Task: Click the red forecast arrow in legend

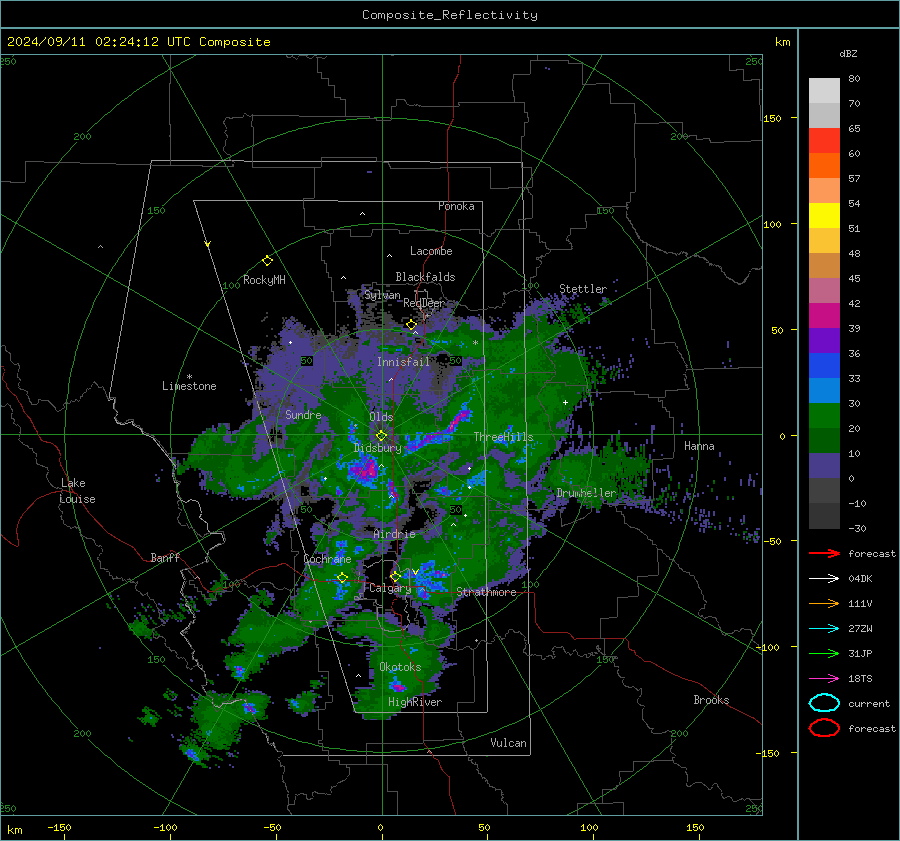Action: coord(824,553)
